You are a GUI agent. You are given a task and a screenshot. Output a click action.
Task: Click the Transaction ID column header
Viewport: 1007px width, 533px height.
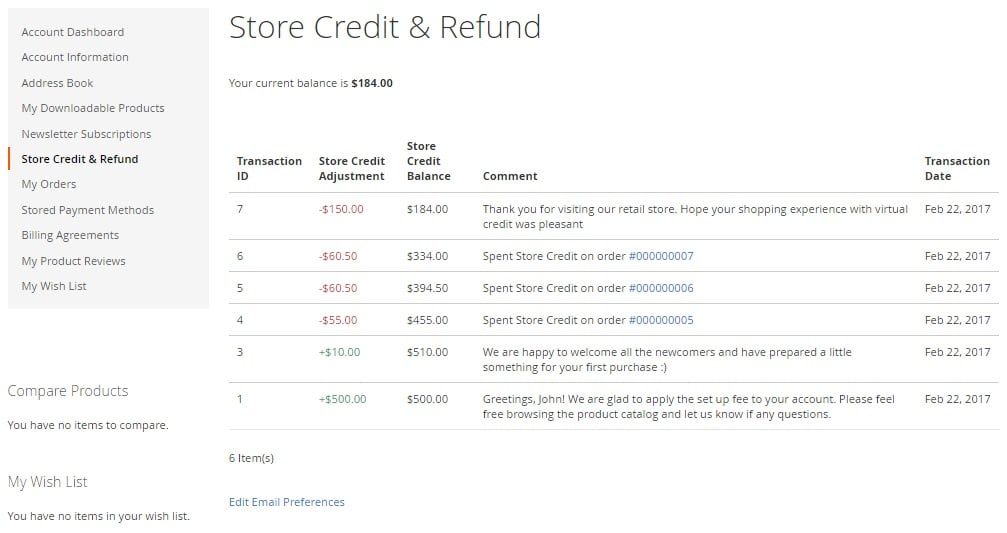[269, 168]
